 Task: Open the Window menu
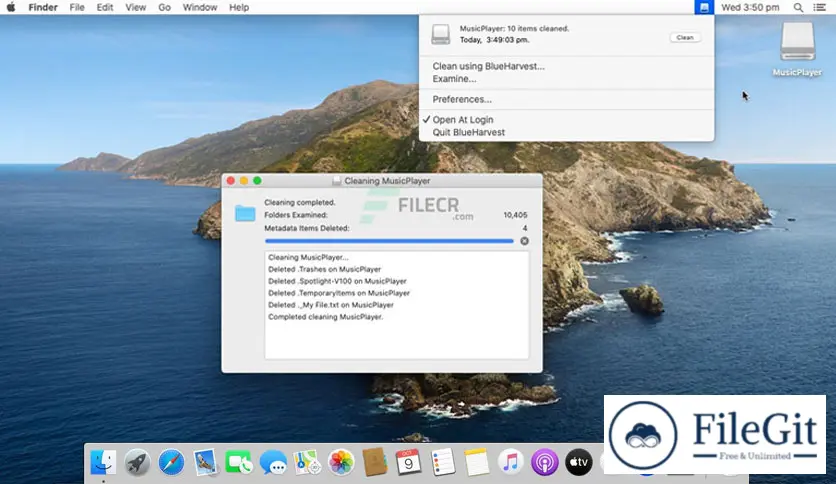(x=200, y=7)
